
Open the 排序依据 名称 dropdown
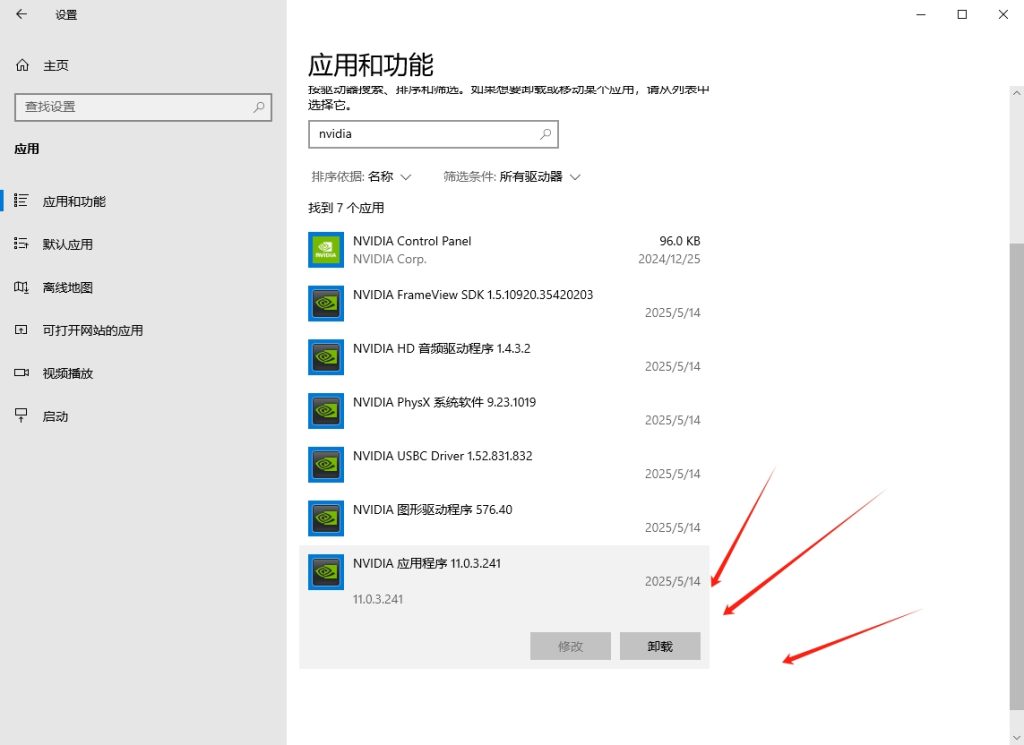tap(361, 177)
